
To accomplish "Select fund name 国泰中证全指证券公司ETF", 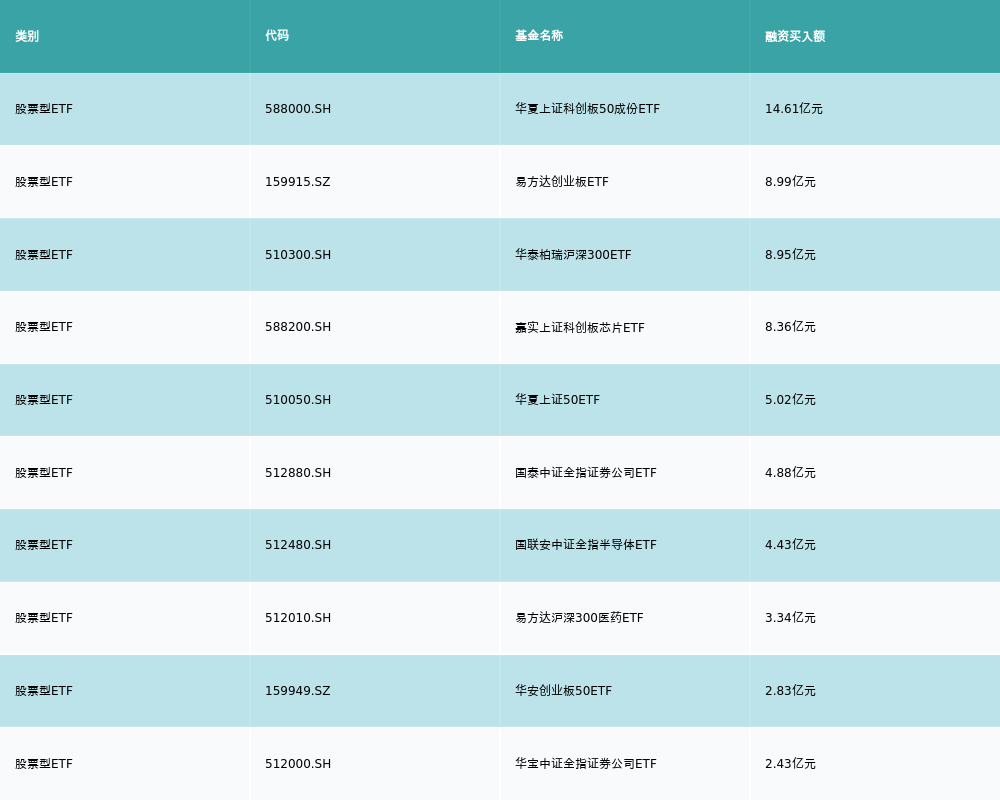I will click(585, 473).
